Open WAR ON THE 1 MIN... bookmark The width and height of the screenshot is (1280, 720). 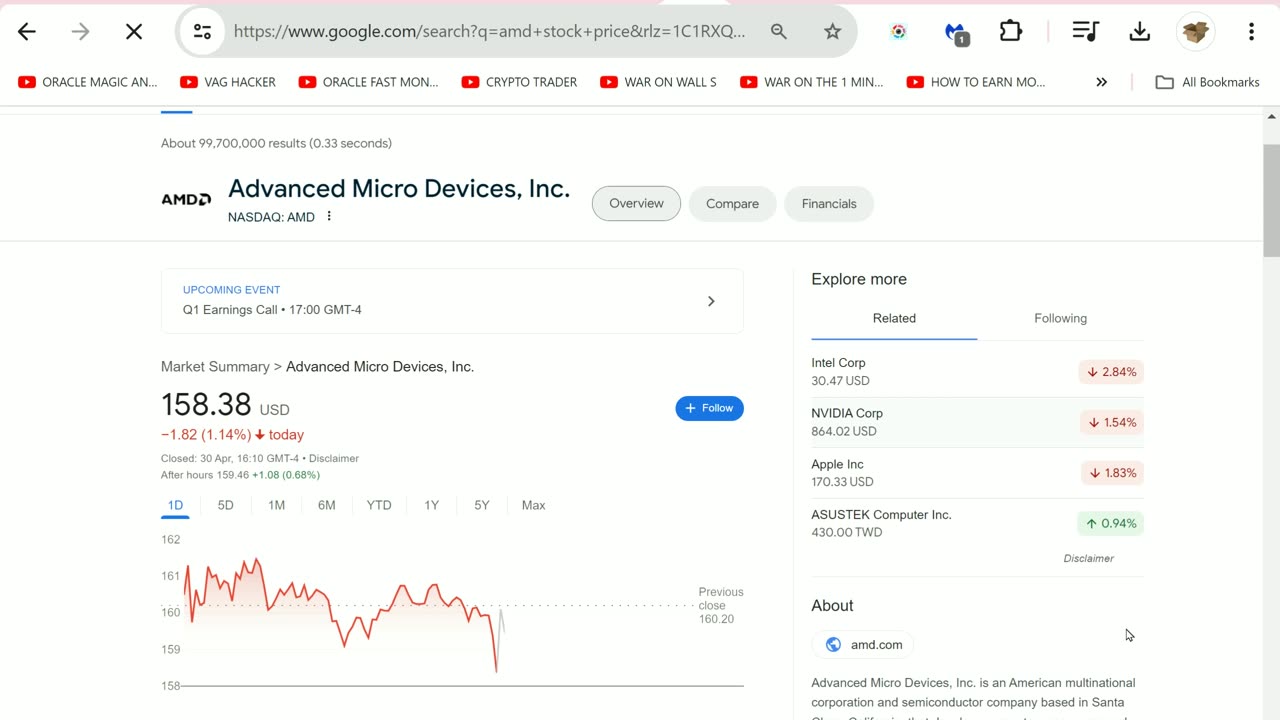[x=812, y=82]
